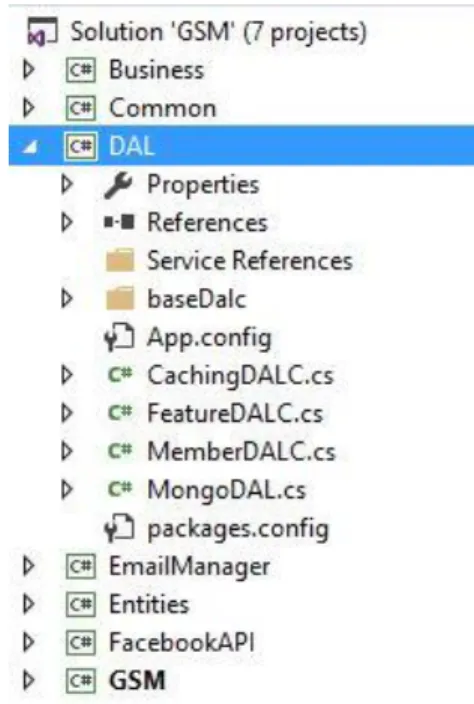Image resolution: width=474 pixels, height=704 pixels.
Task: Expand MemberDALC.cs file contents
Action: 67,451
